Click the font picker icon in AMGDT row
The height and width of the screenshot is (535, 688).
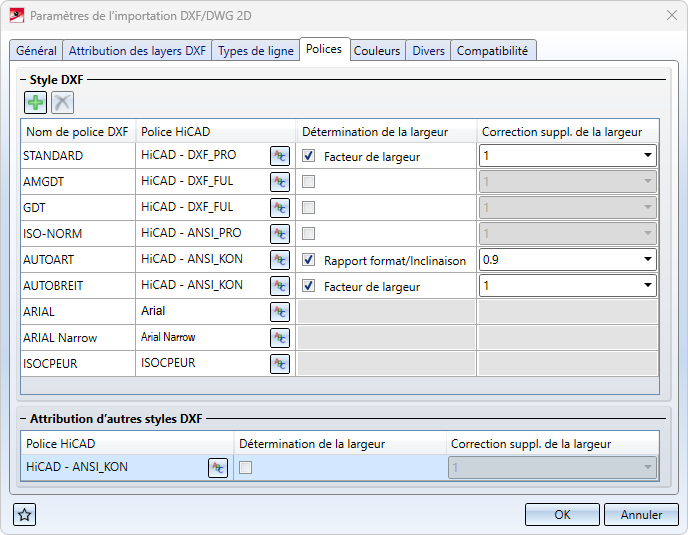coord(280,182)
